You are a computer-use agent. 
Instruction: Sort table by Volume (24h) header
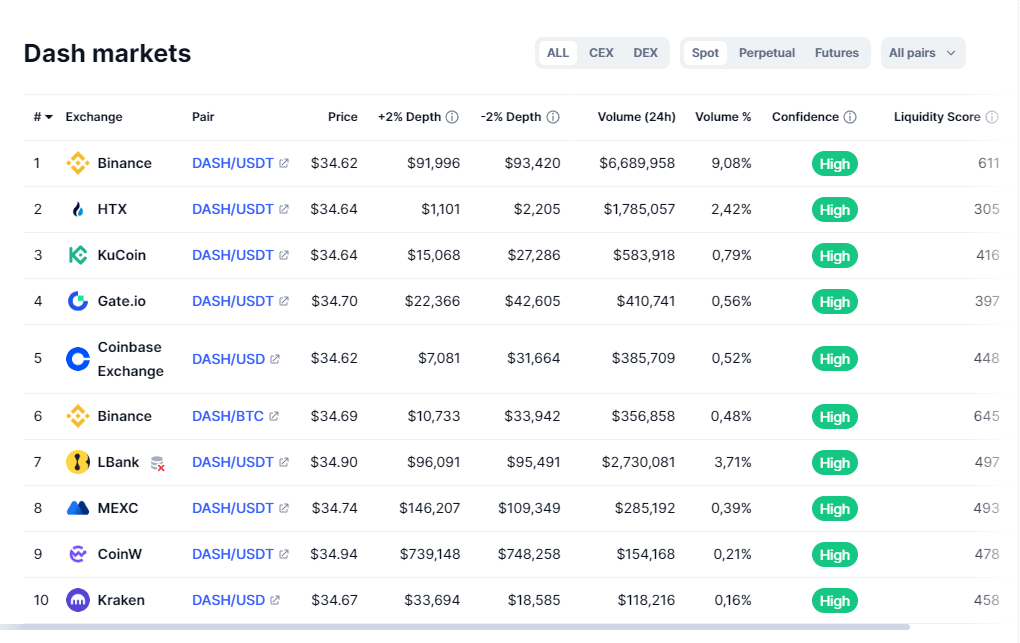(636, 117)
